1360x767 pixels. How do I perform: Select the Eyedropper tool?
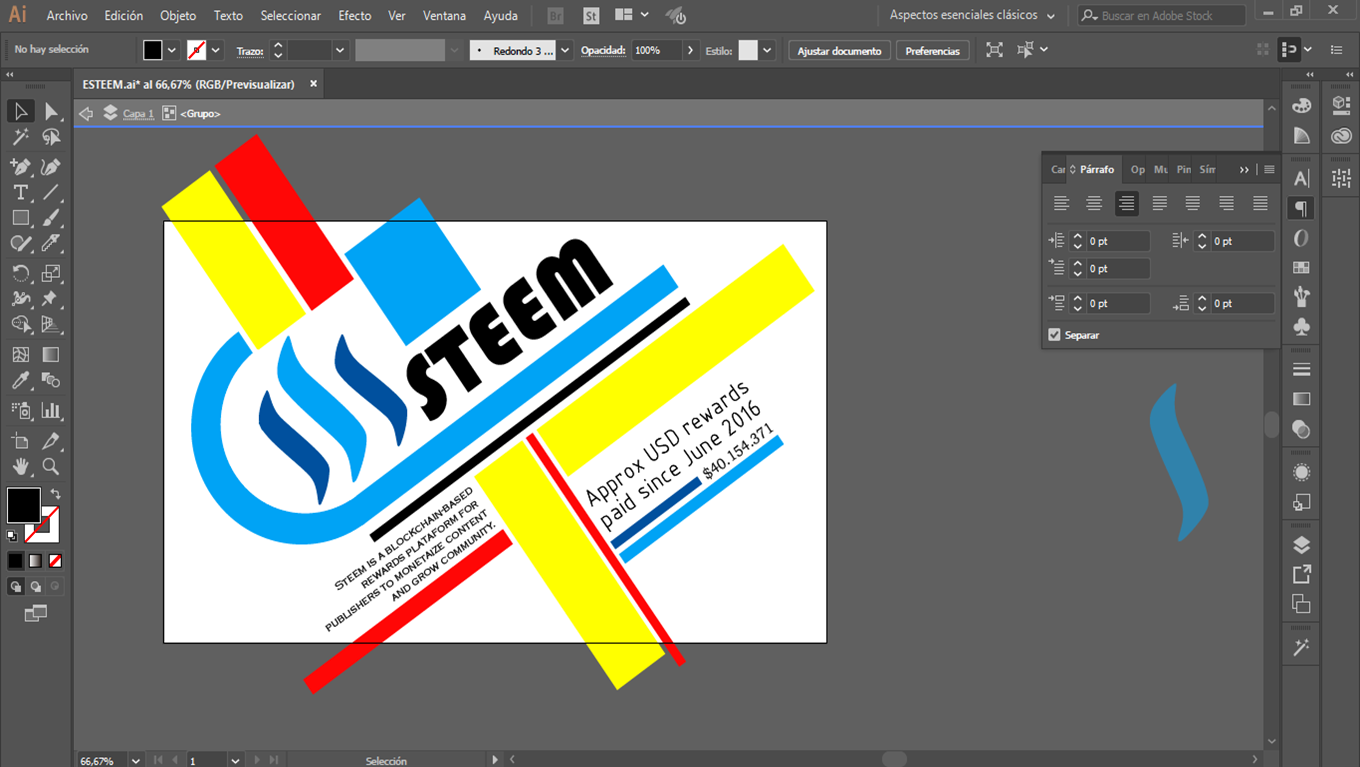point(20,381)
